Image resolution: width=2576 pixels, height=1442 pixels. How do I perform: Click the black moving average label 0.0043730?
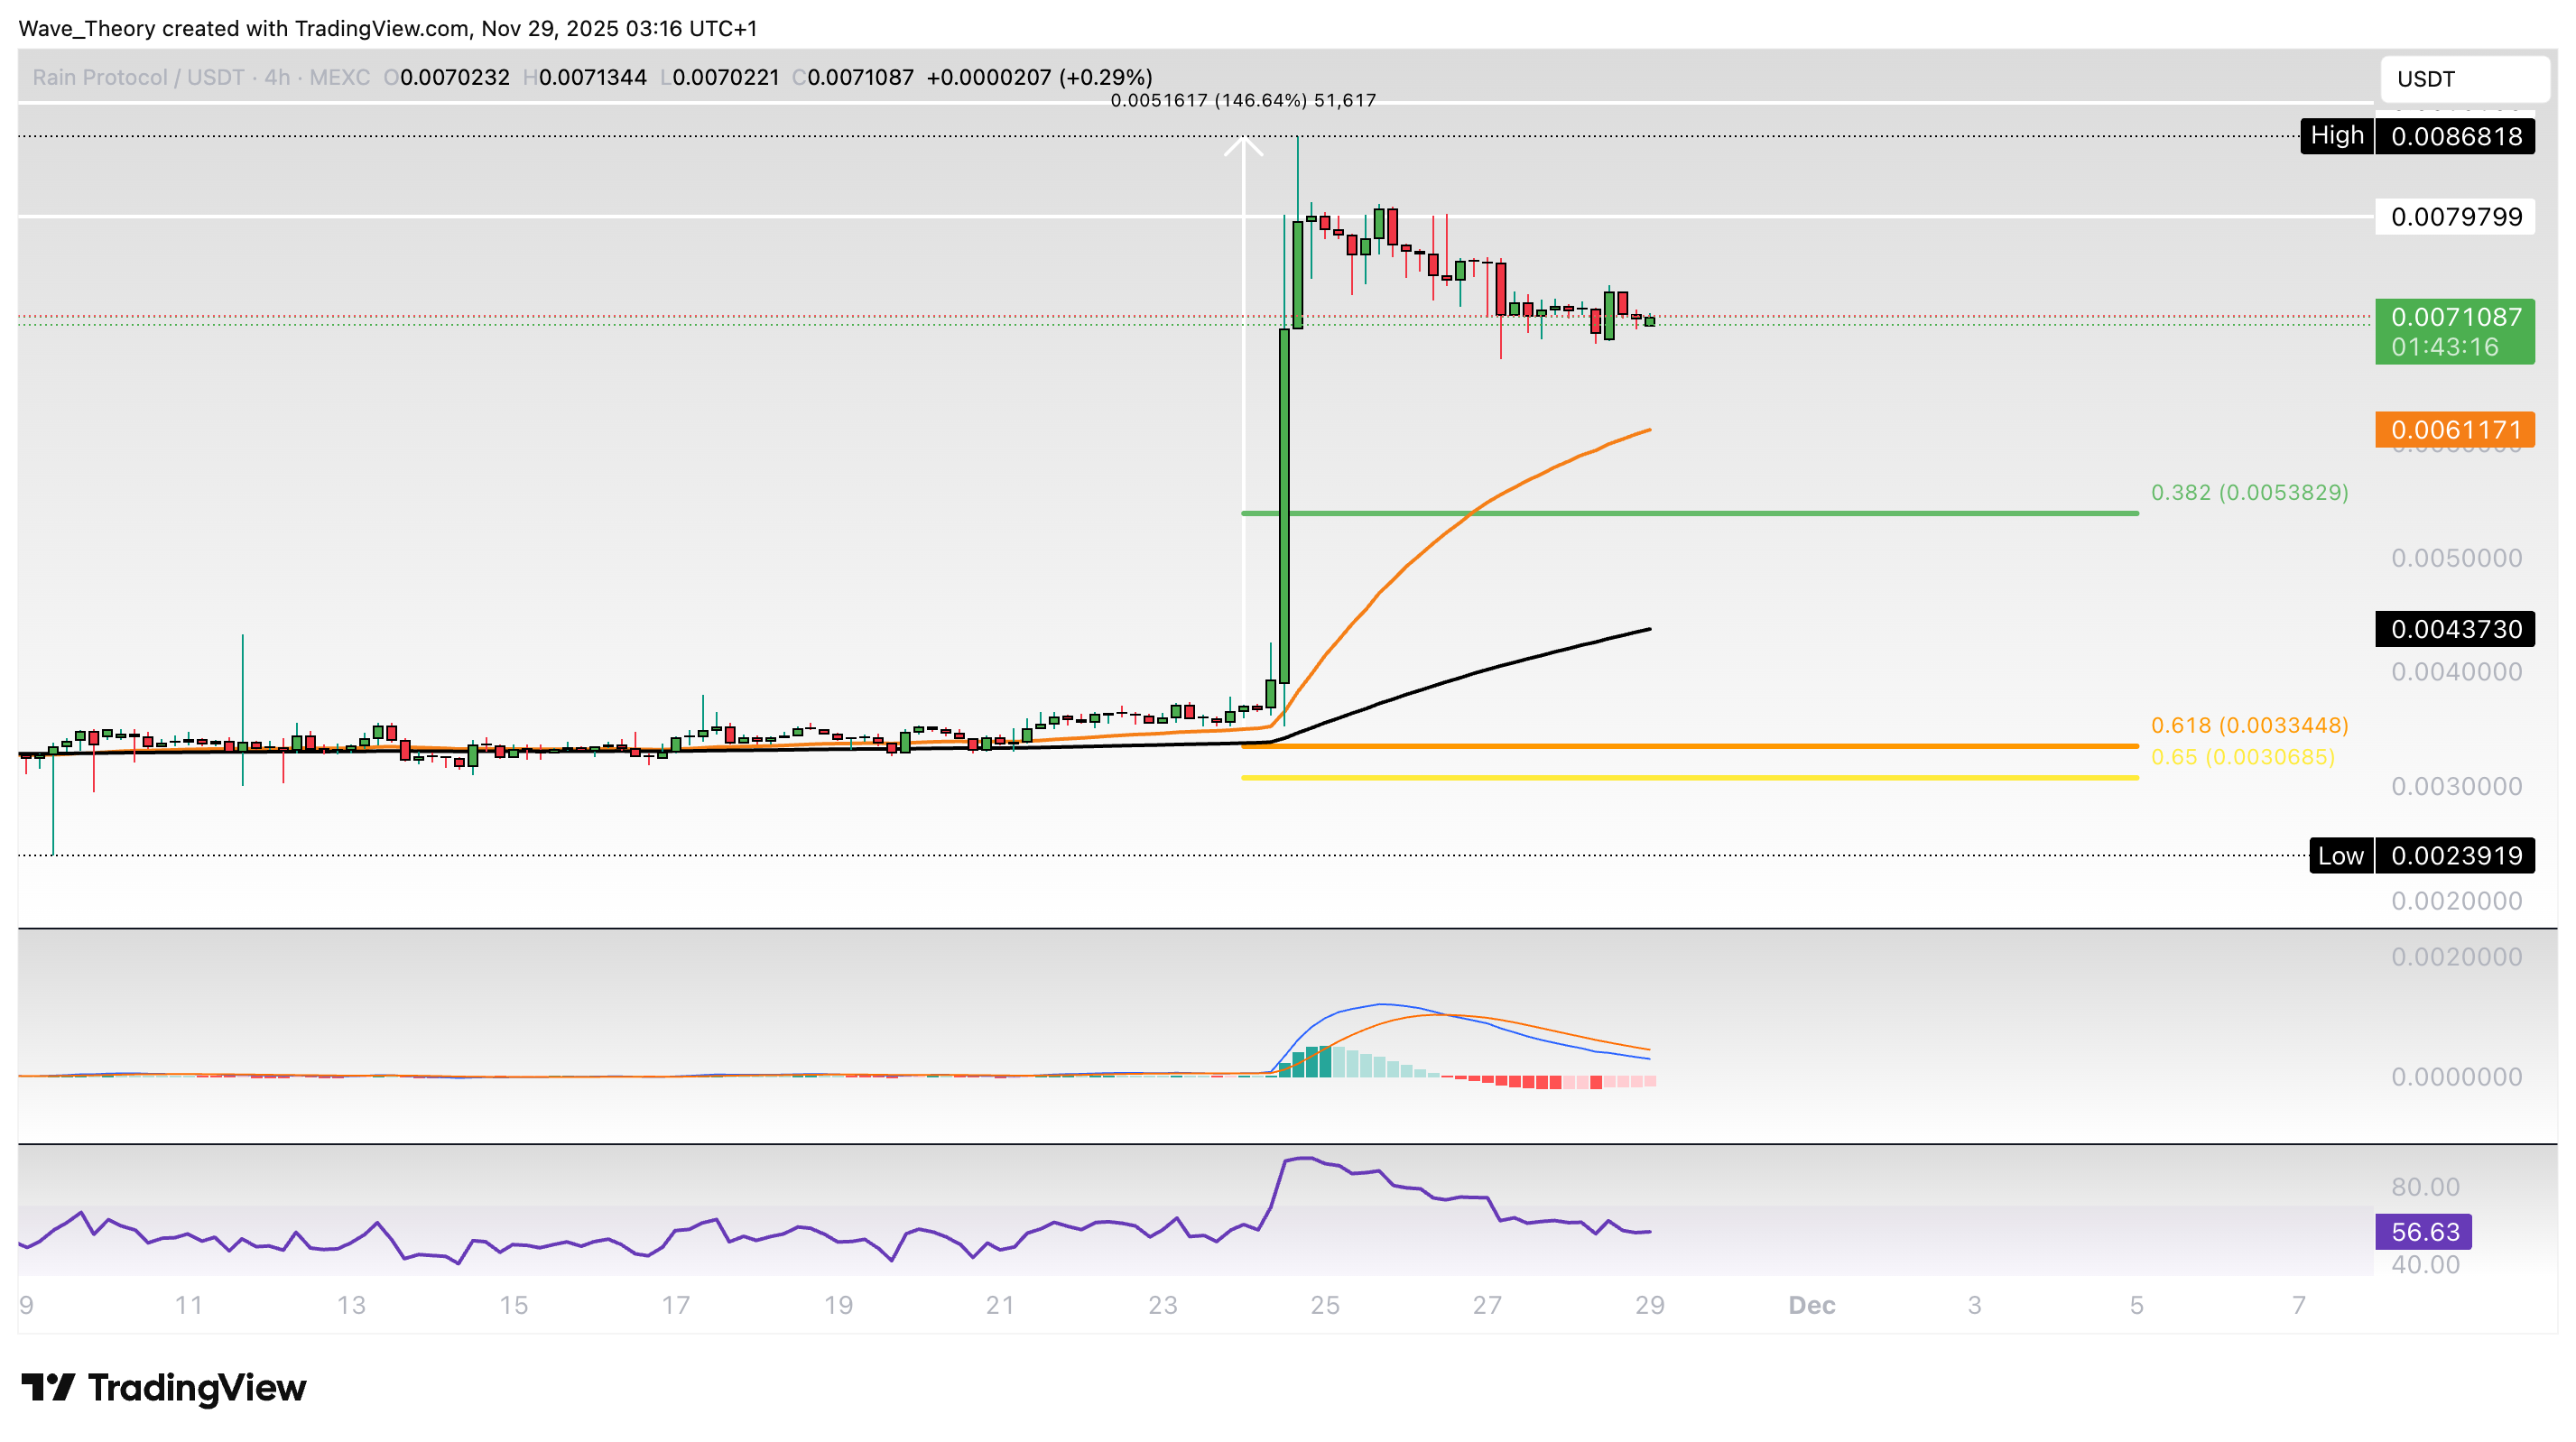pos(2455,629)
